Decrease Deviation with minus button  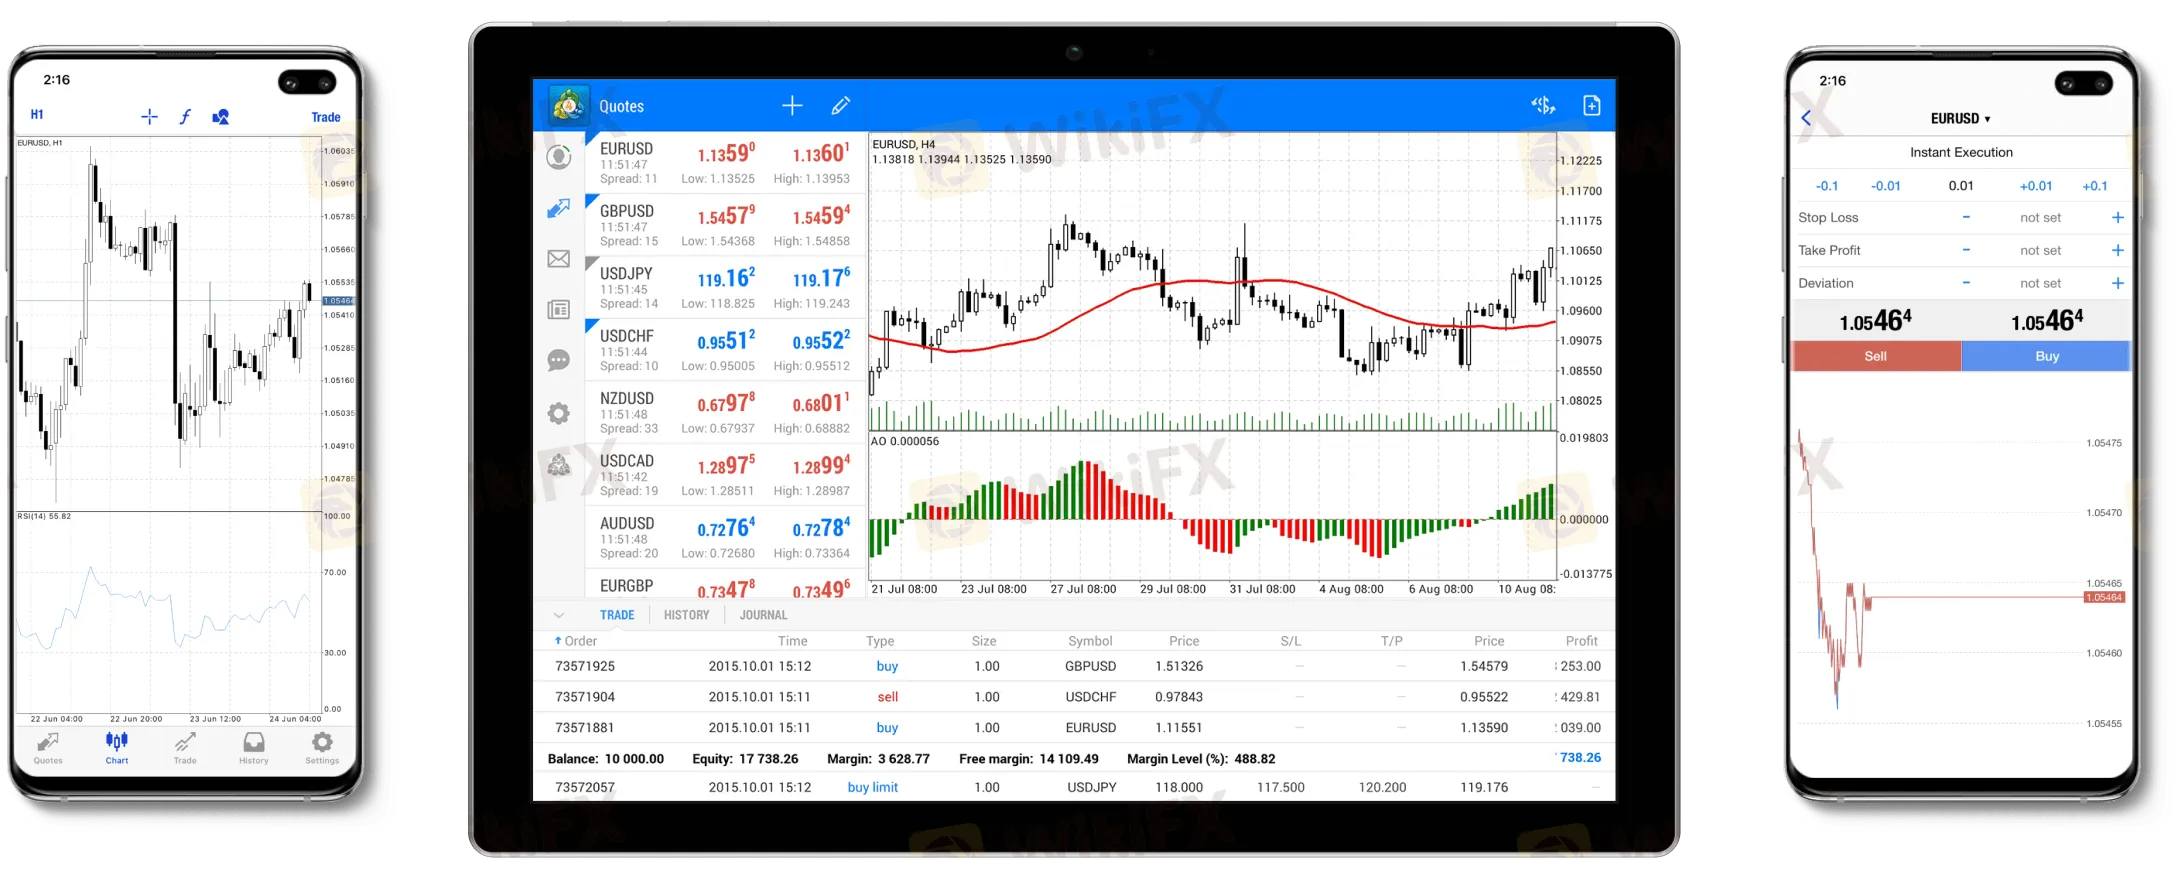1966,283
